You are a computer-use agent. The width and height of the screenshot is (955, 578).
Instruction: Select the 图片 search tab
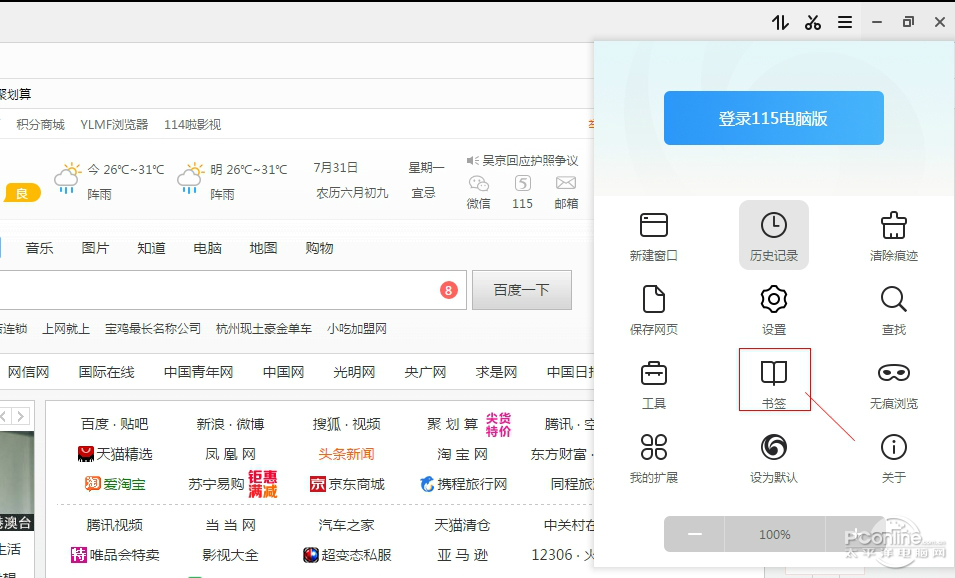click(x=95, y=248)
